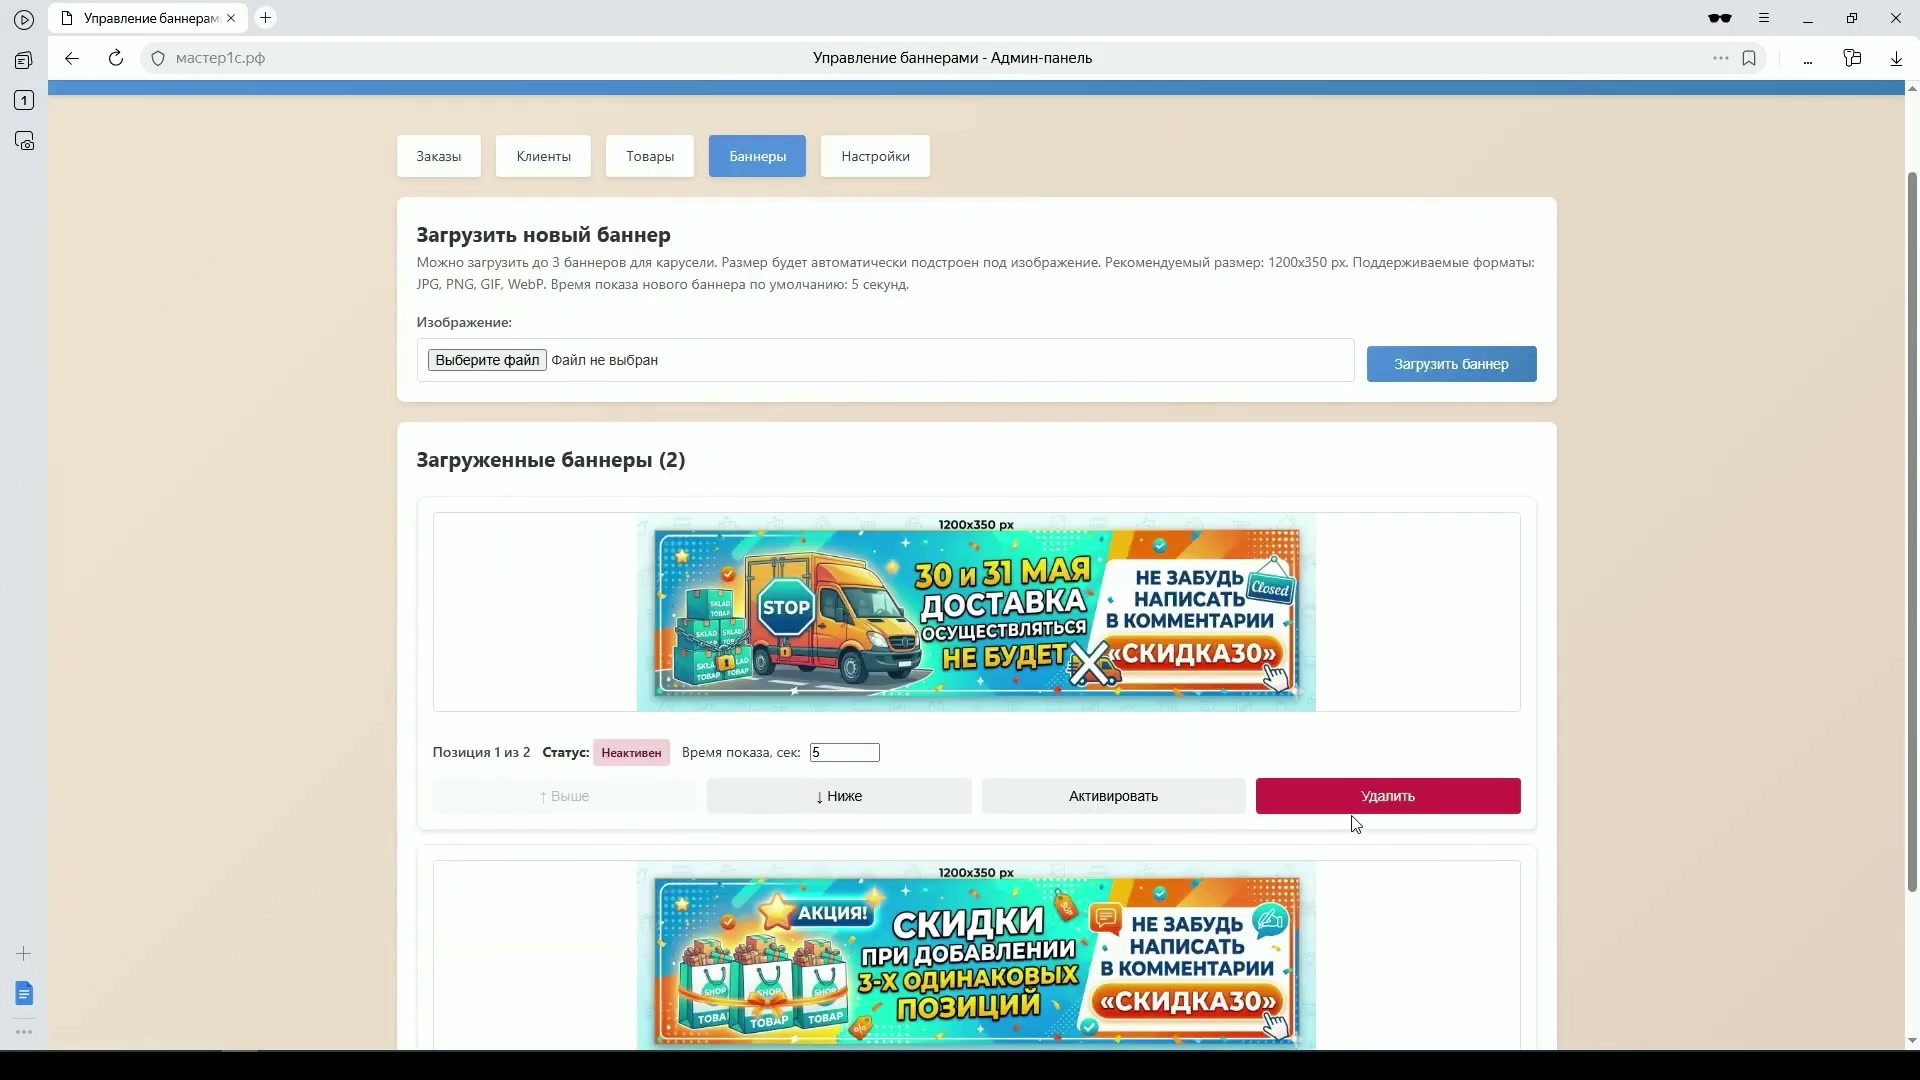
Task: Open the Настройки tab
Action: 875,156
